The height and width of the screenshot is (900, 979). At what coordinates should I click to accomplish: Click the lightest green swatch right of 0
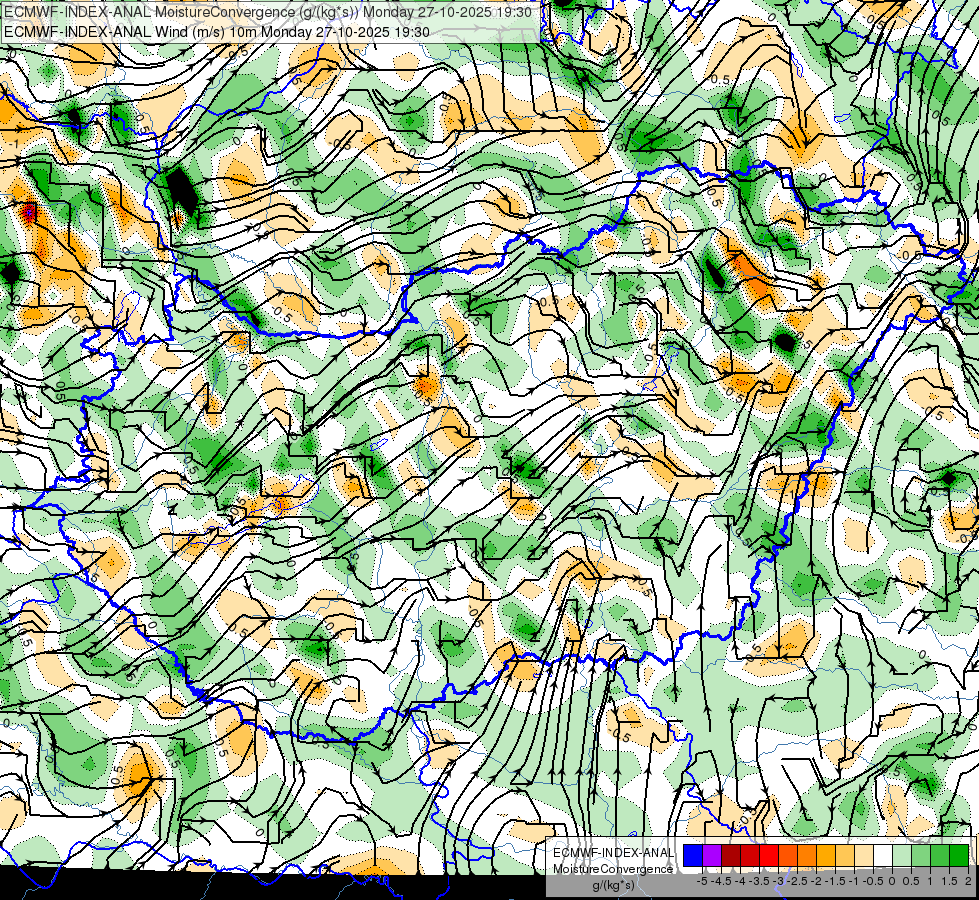point(901,855)
